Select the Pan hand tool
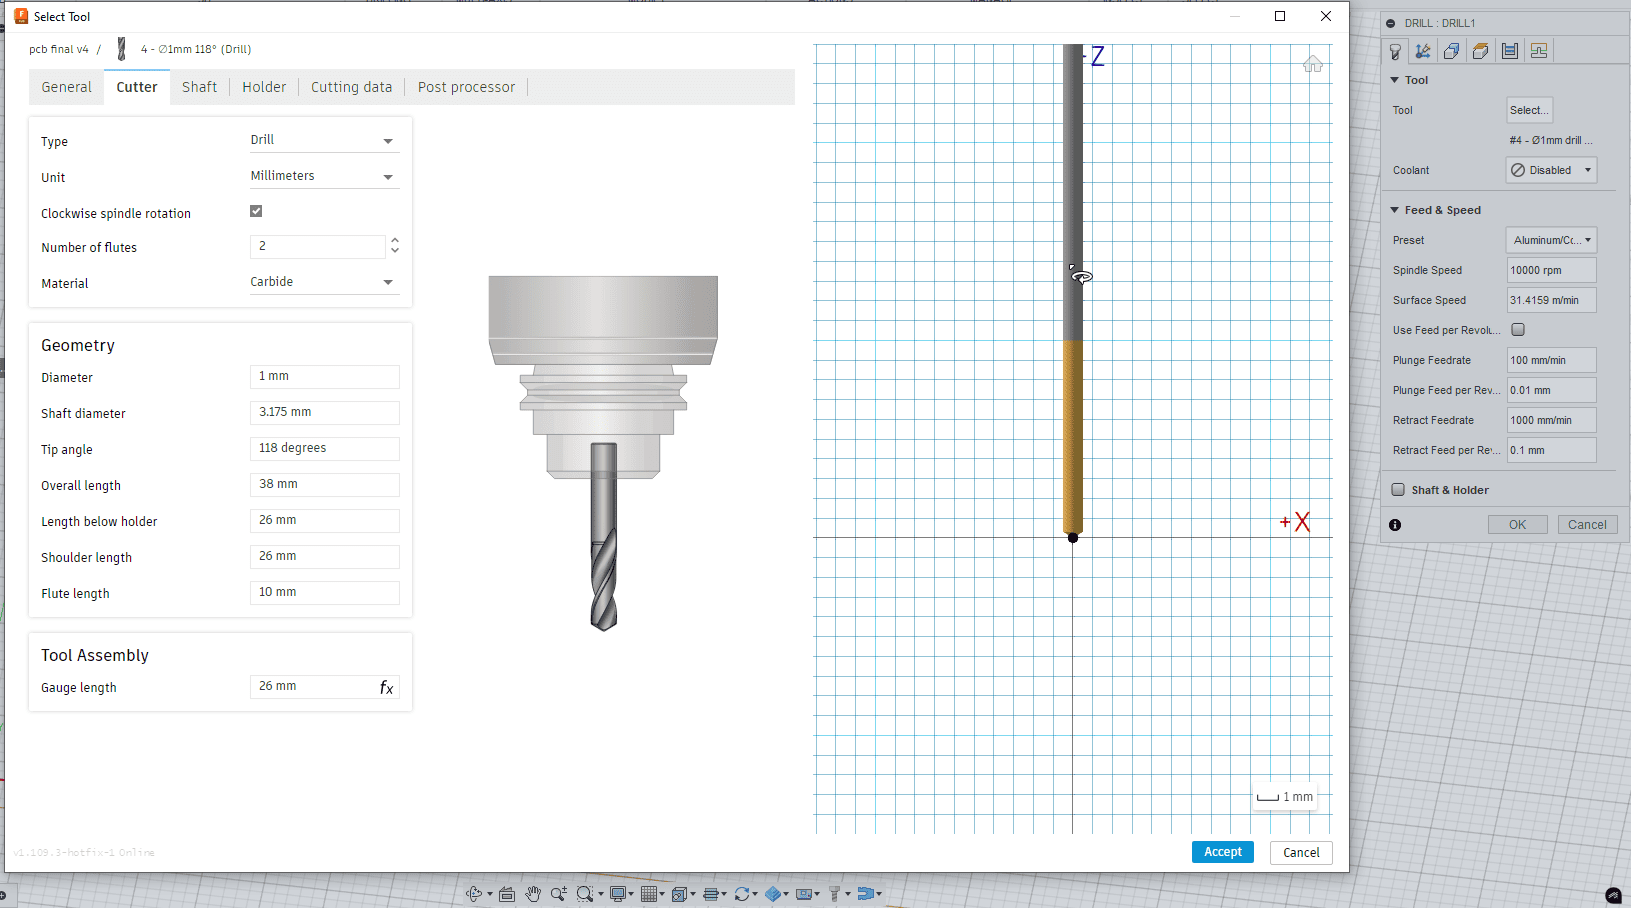 (533, 894)
